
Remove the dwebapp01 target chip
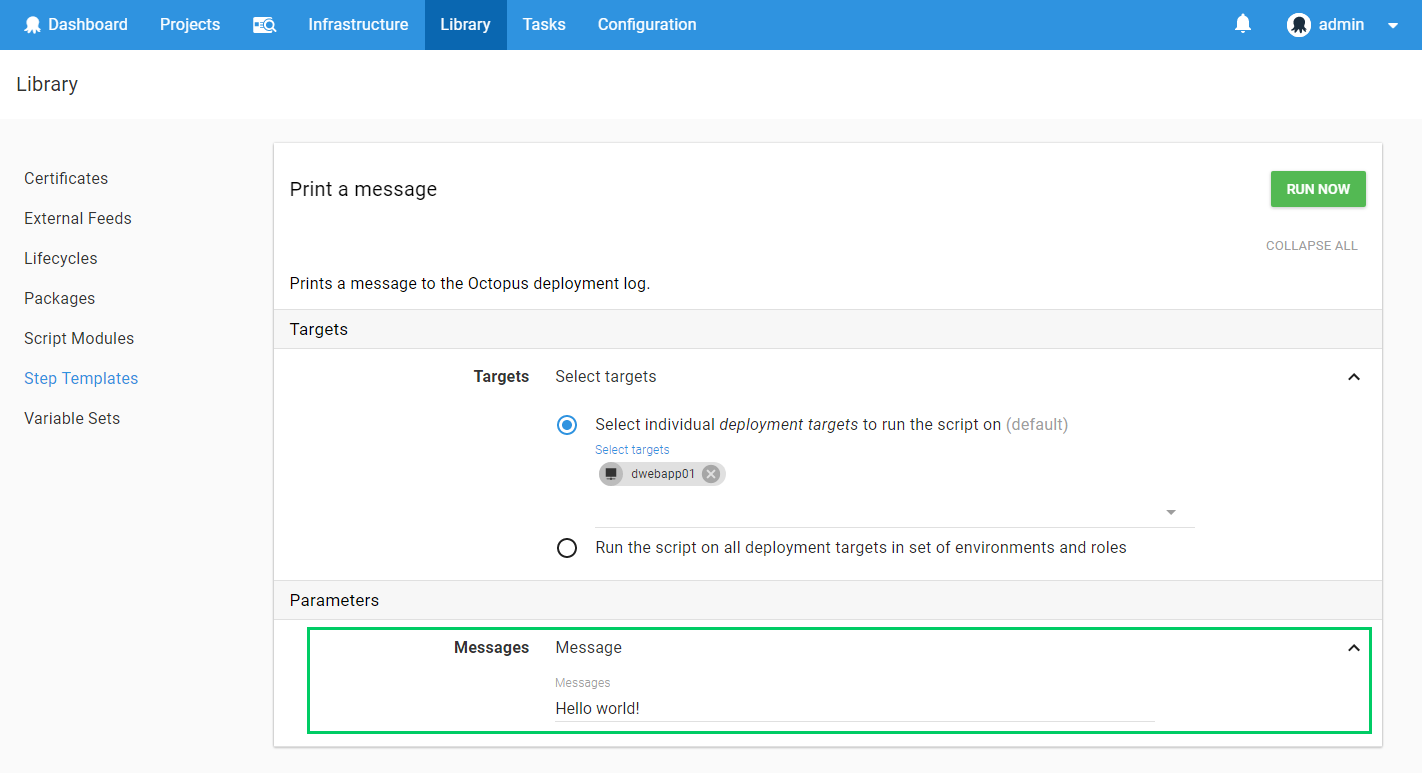tap(711, 474)
